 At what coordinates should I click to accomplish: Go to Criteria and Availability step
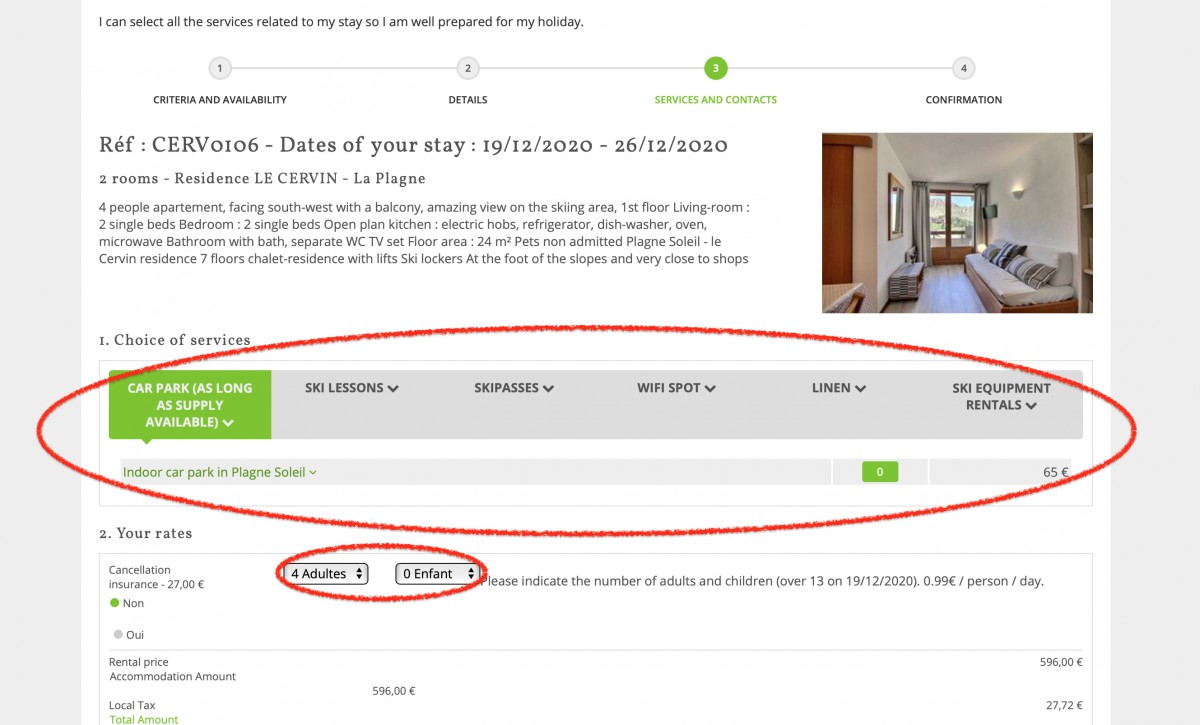click(x=220, y=100)
